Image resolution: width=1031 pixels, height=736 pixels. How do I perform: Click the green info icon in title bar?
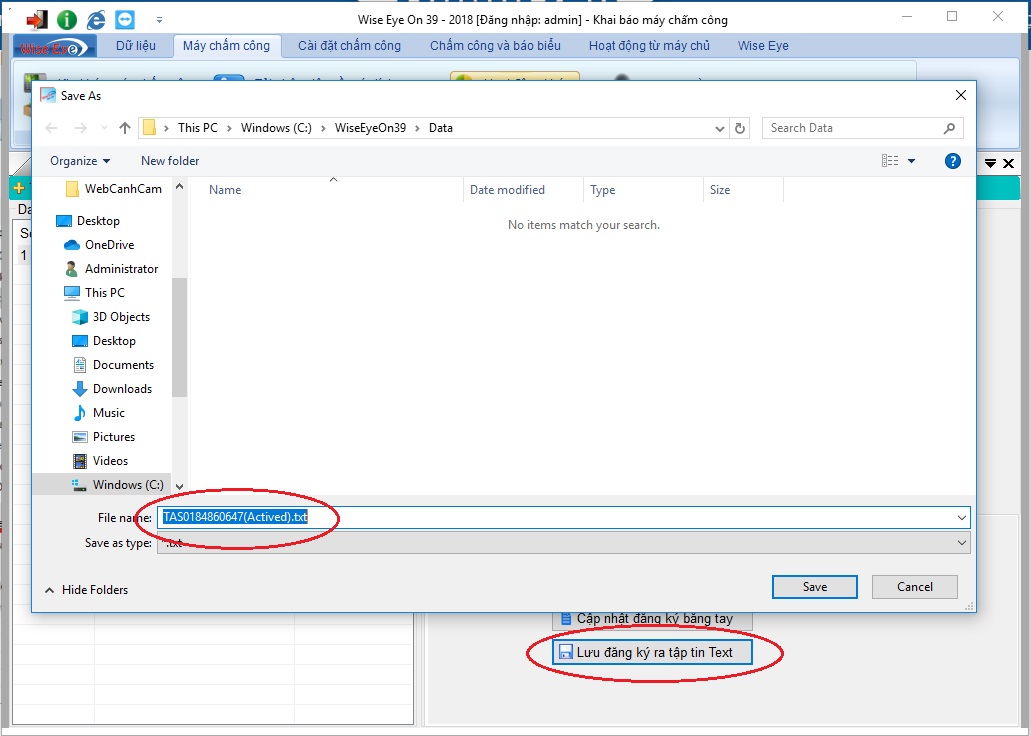click(x=67, y=19)
